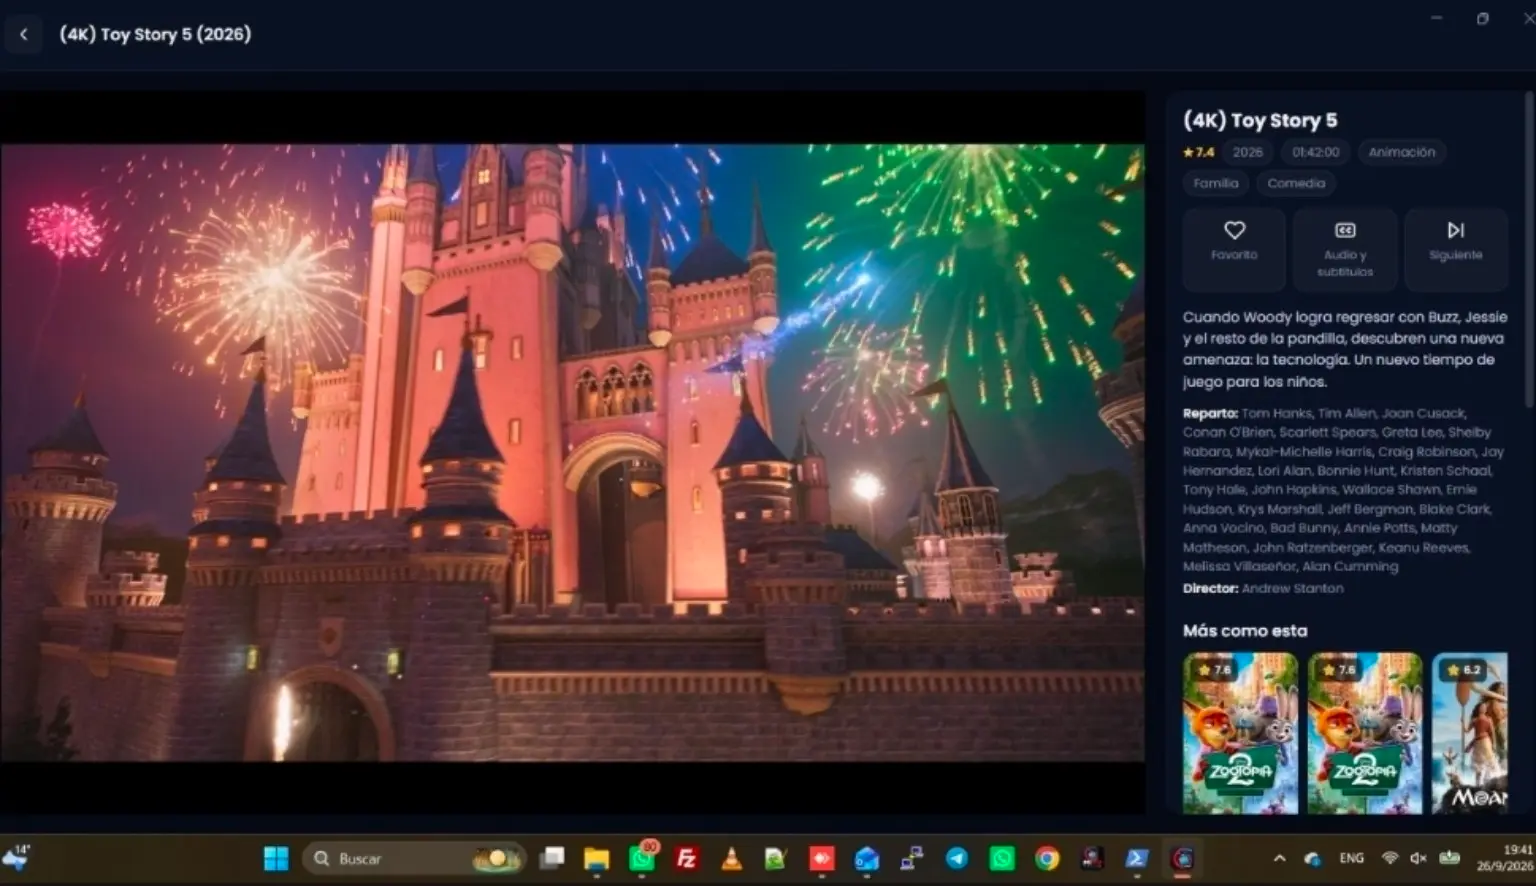Click the "(4K) Toy Story 5 (2026)" window title
The width and height of the screenshot is (1536, 886).
[x=155, y=34]
